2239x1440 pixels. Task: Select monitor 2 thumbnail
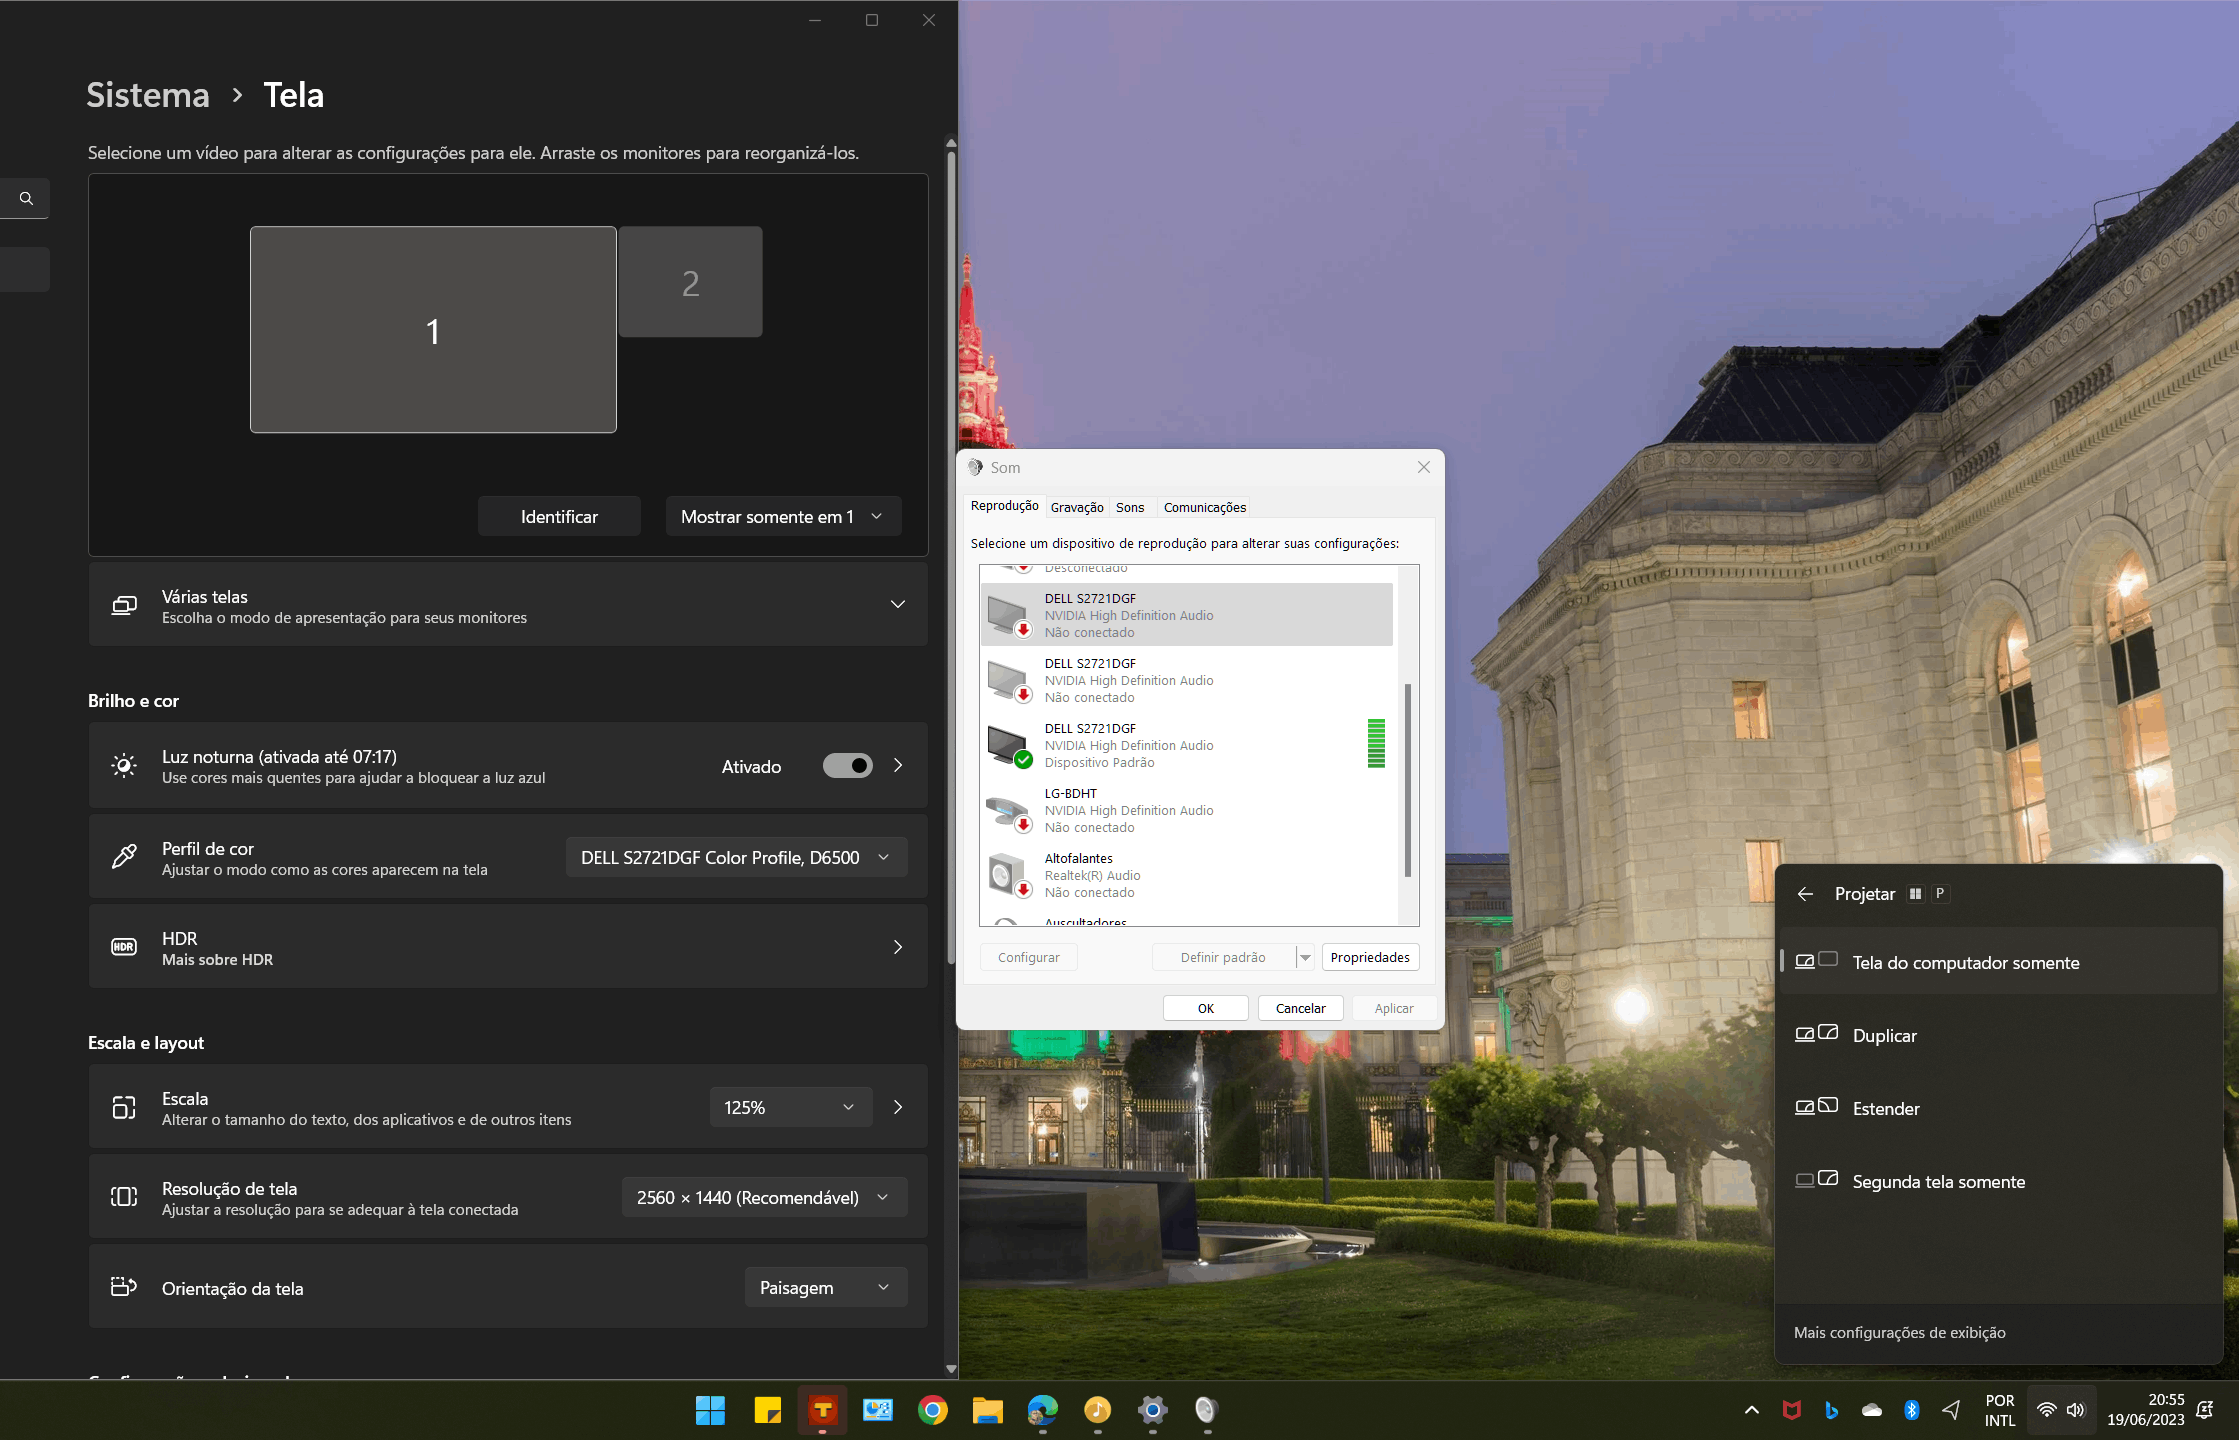tap(690, 283)
